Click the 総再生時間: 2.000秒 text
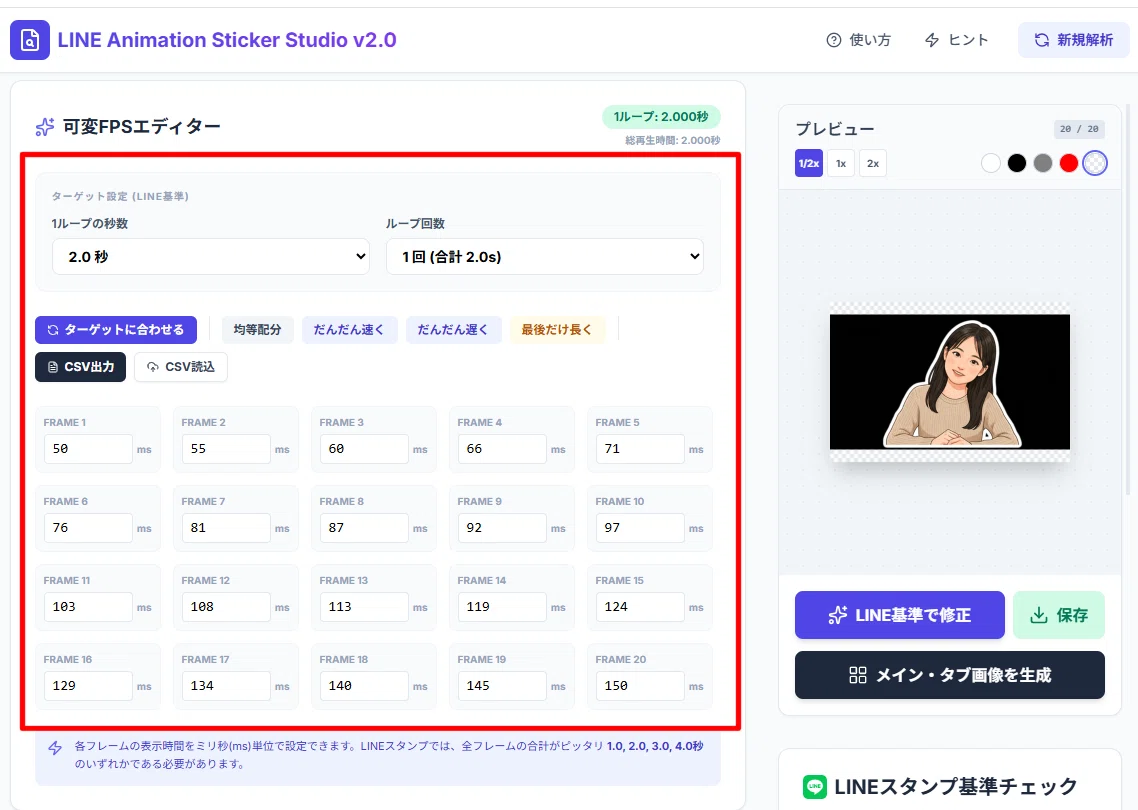Screen dimensions: 1138x810 (673, 141)
